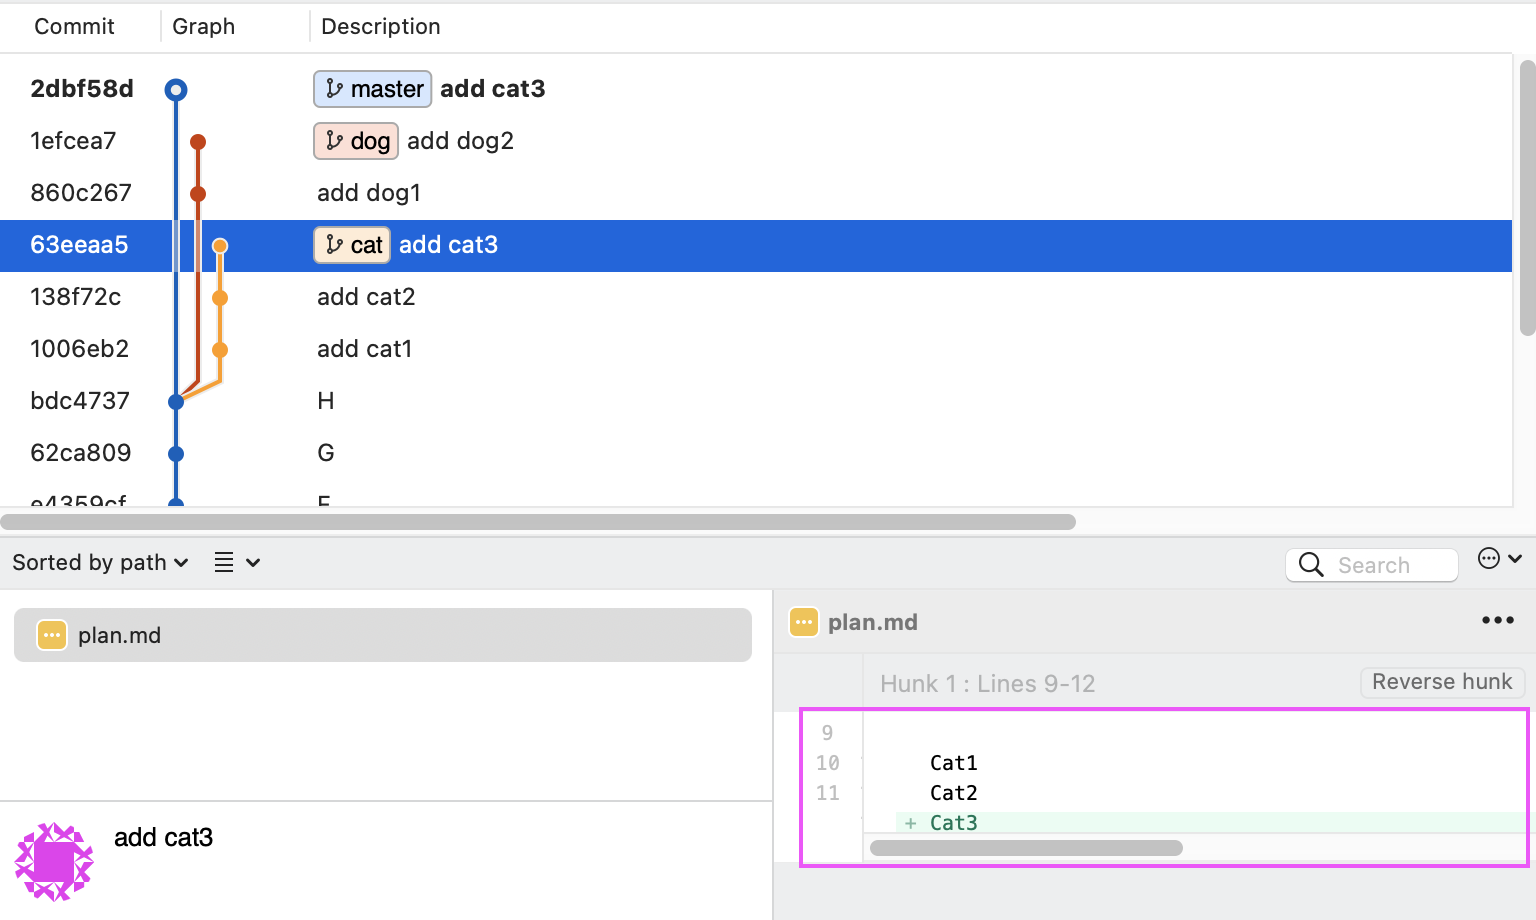Screen dimensions: 1536x920
Task: Select commit 1006eb2 add cat1
Action: (756, 349)
